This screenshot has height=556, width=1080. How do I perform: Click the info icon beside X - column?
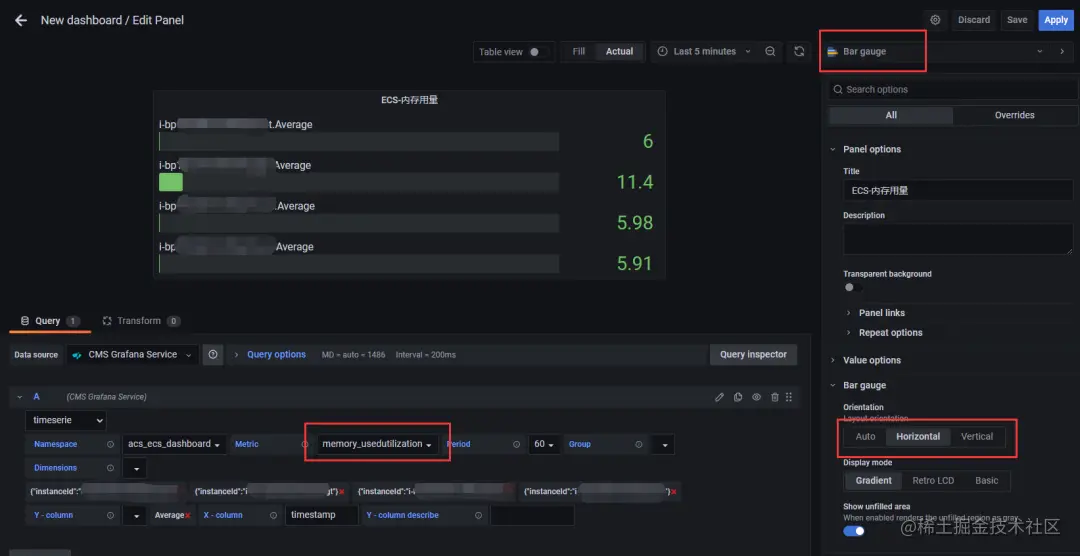click(273, 515)
